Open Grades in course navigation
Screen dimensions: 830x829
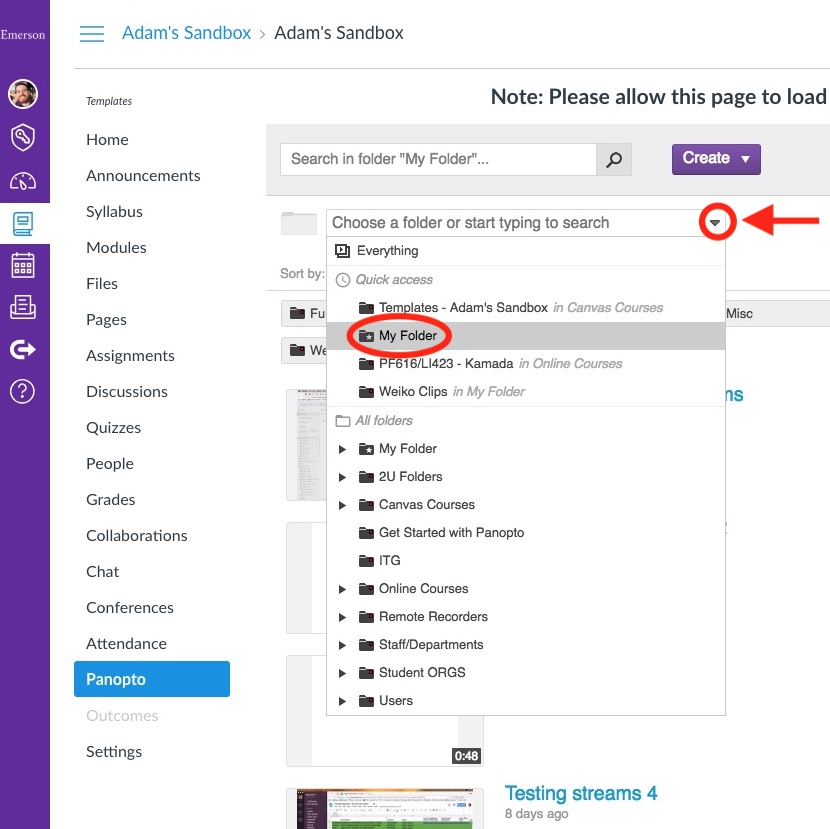(x=111, y=500)
